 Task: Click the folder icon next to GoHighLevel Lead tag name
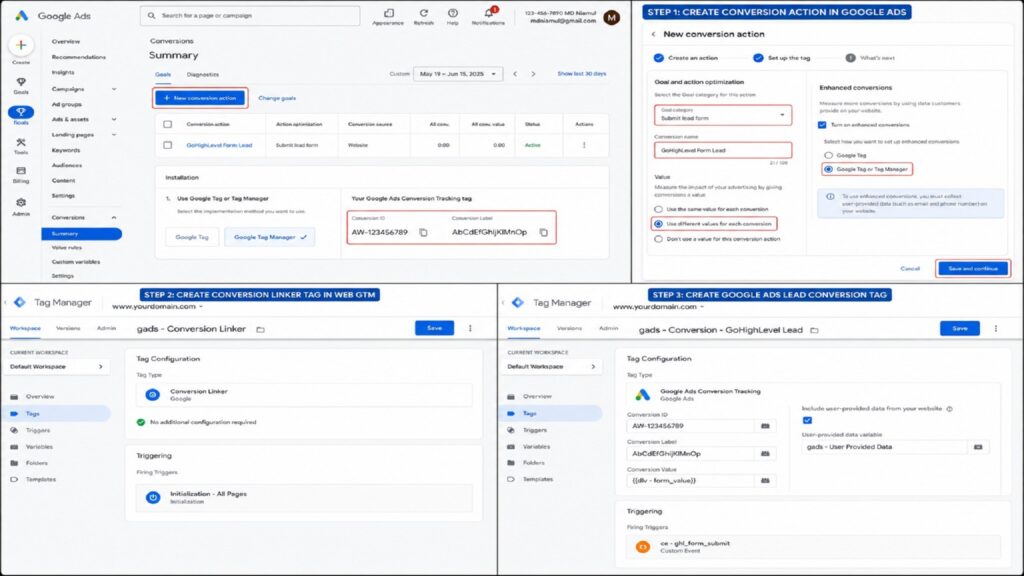[x=814, y=330]
